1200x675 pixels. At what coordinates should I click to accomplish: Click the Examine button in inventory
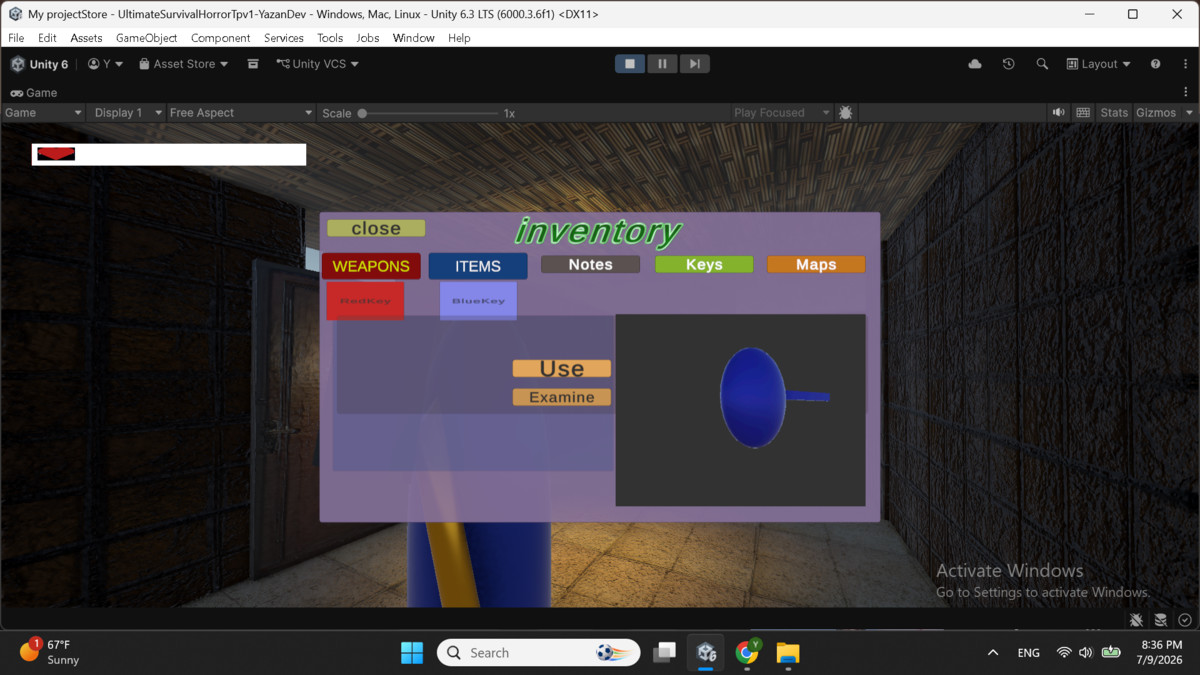click(562, 397)
